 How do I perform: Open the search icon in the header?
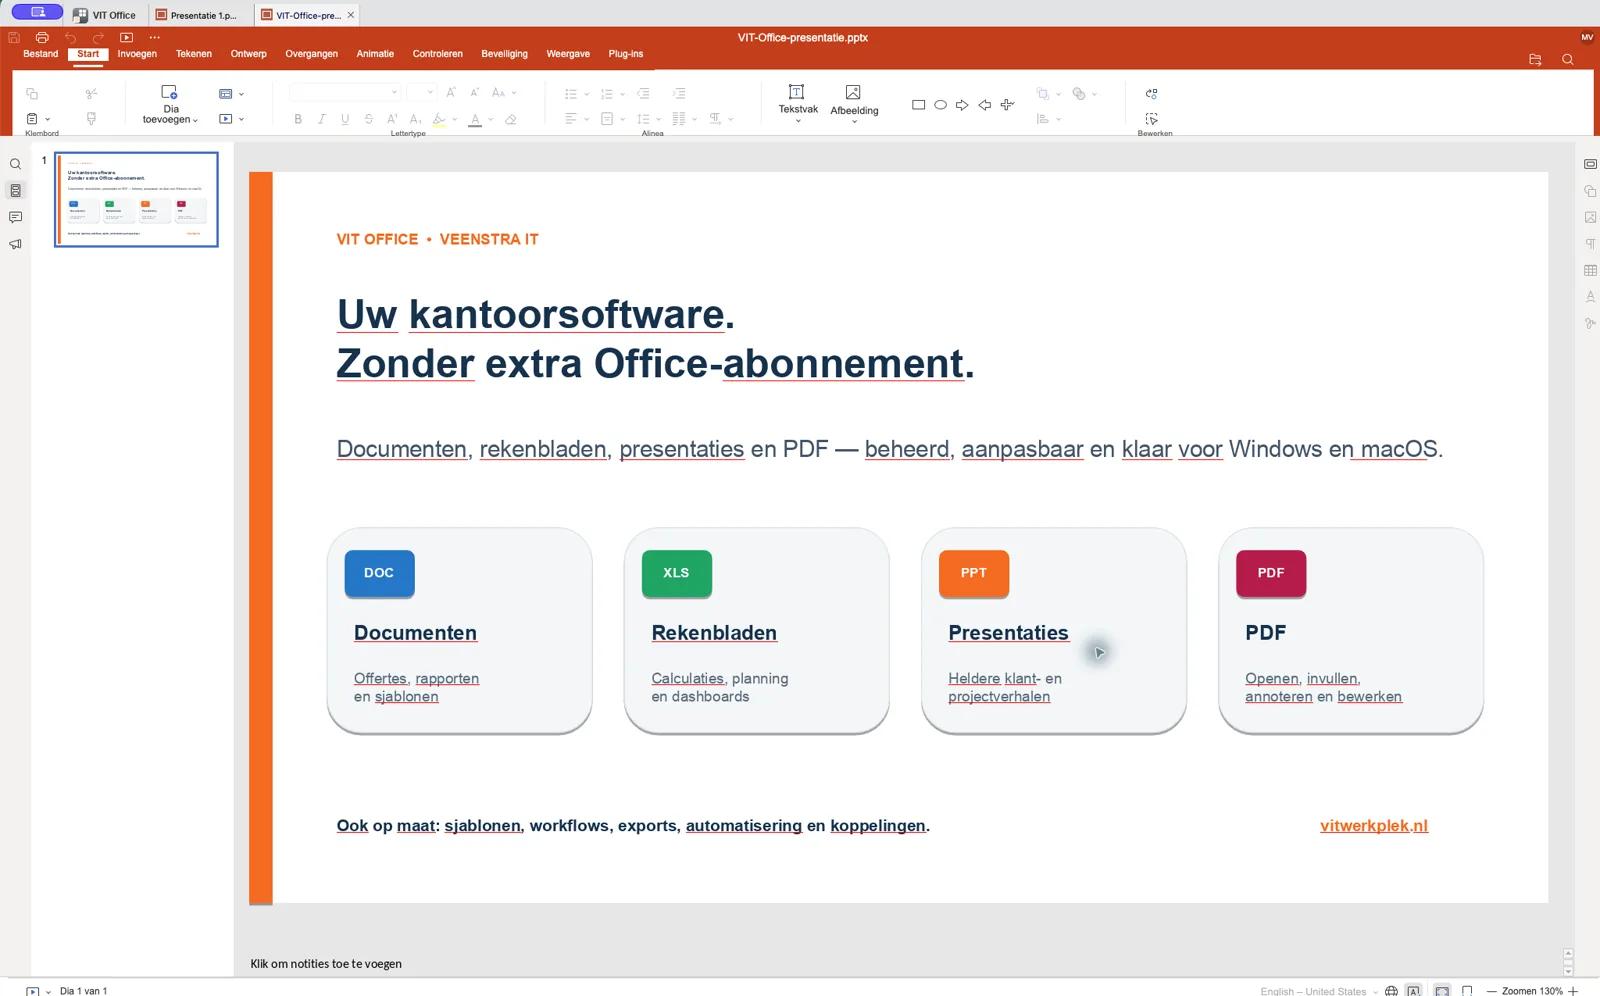[x=1568, y=60]
